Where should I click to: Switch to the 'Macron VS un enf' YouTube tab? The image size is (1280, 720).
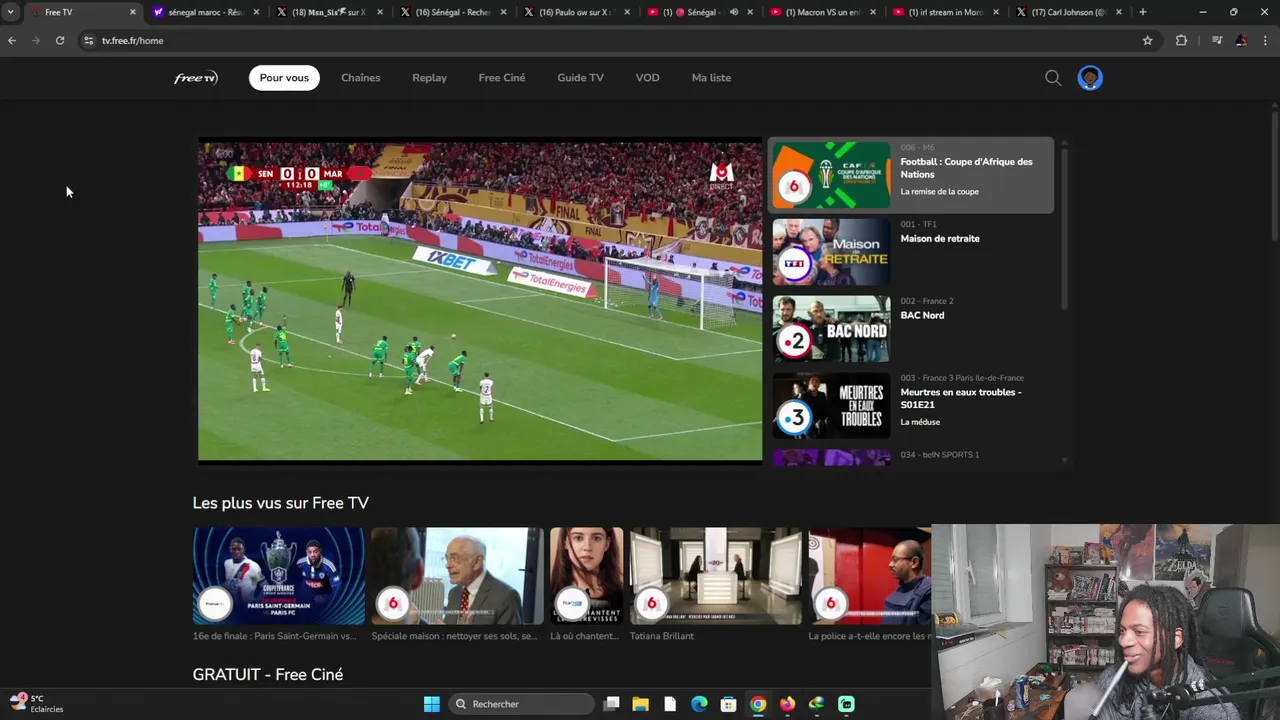coord(823,12)
